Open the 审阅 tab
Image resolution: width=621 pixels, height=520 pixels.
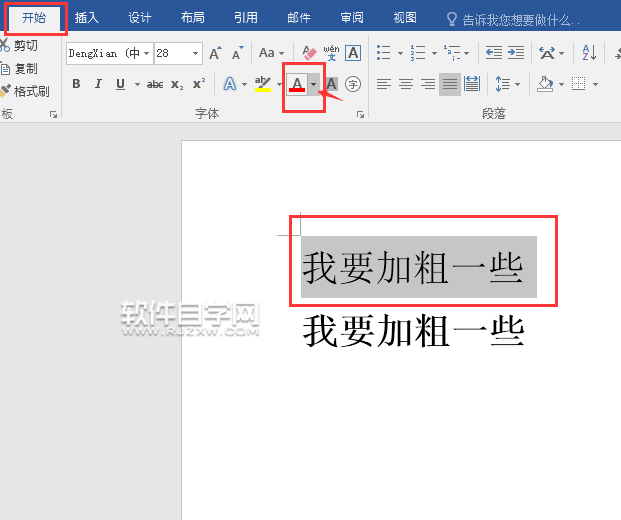coord(352,18)
